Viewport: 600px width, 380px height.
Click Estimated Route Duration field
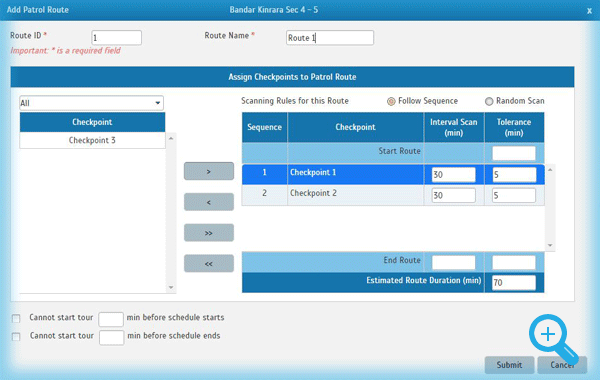(514, 282)
